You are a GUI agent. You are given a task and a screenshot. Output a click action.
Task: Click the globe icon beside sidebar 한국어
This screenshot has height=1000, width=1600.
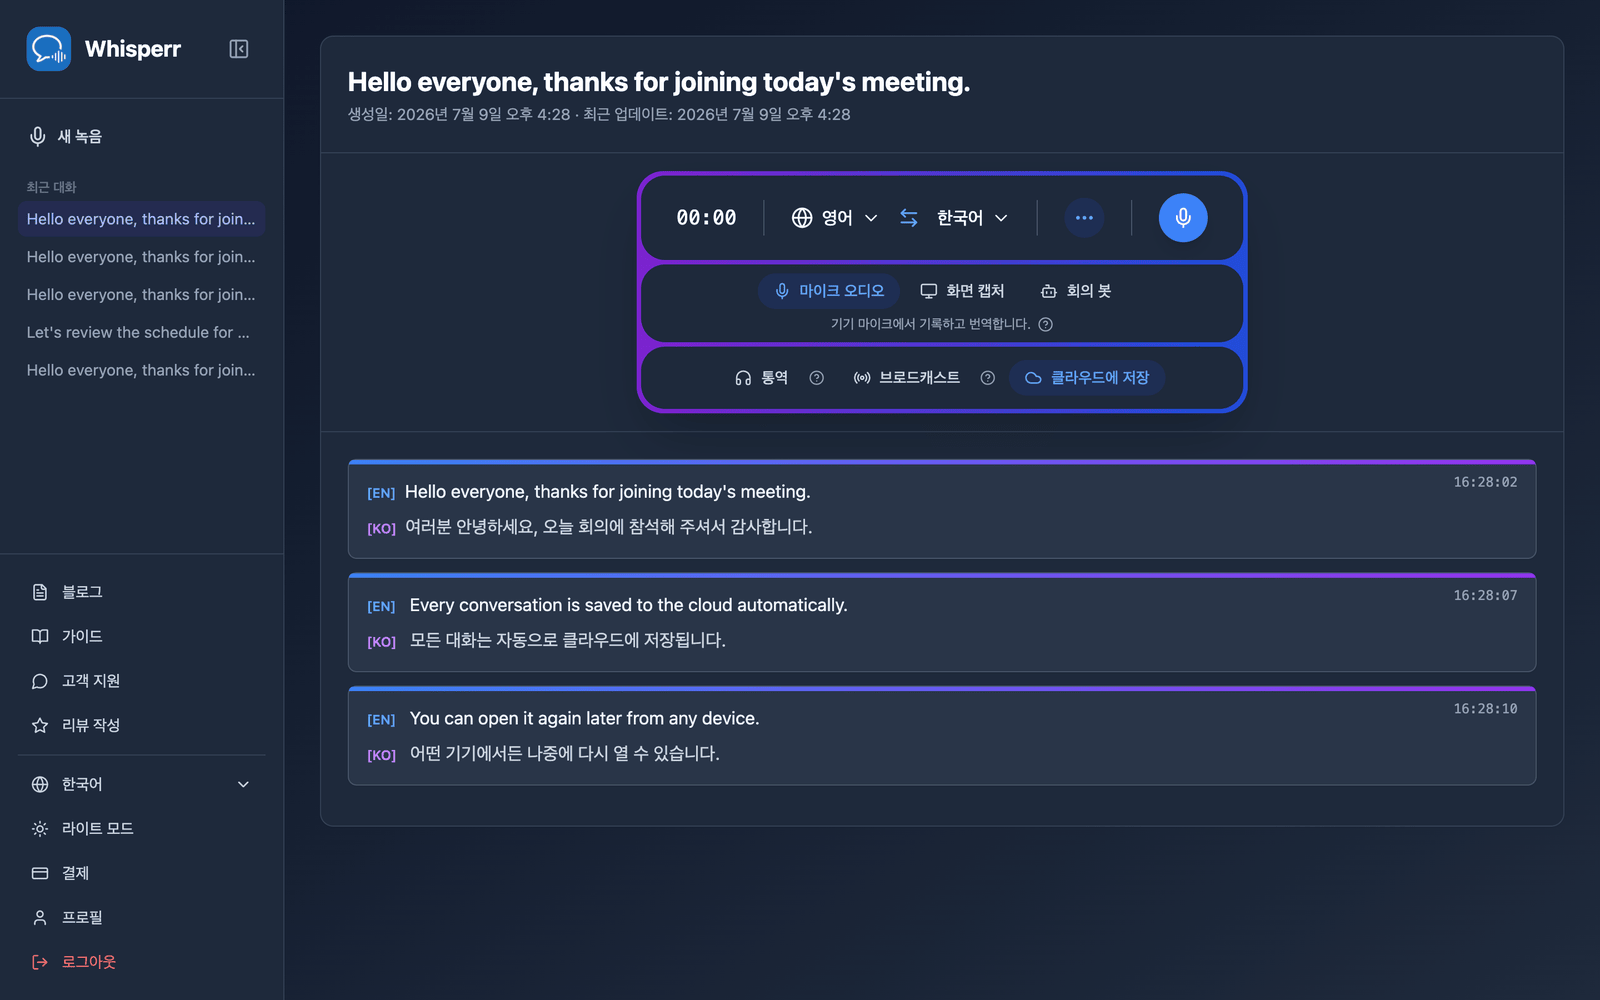pos(40,784)
